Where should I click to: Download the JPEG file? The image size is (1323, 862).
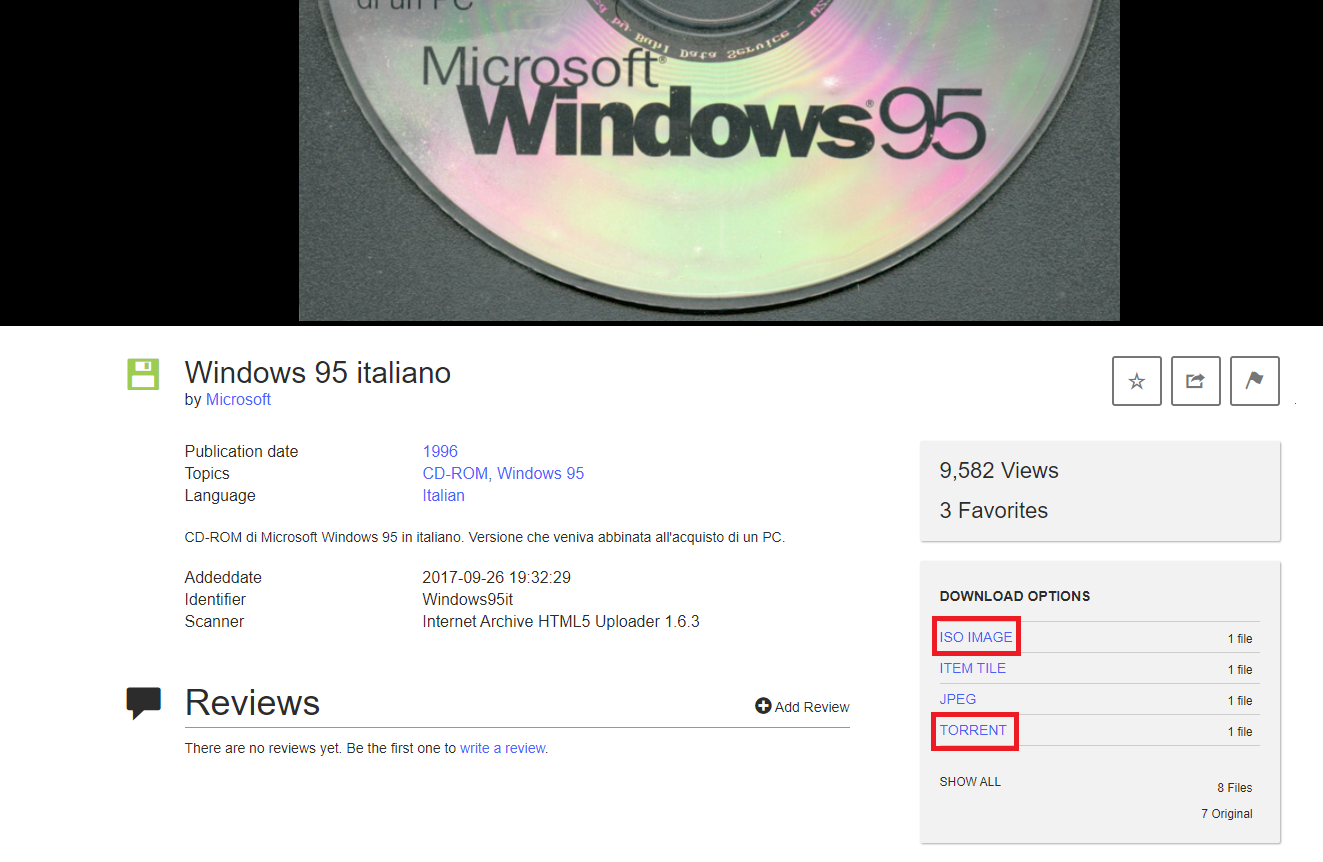(x=958, y=699)
